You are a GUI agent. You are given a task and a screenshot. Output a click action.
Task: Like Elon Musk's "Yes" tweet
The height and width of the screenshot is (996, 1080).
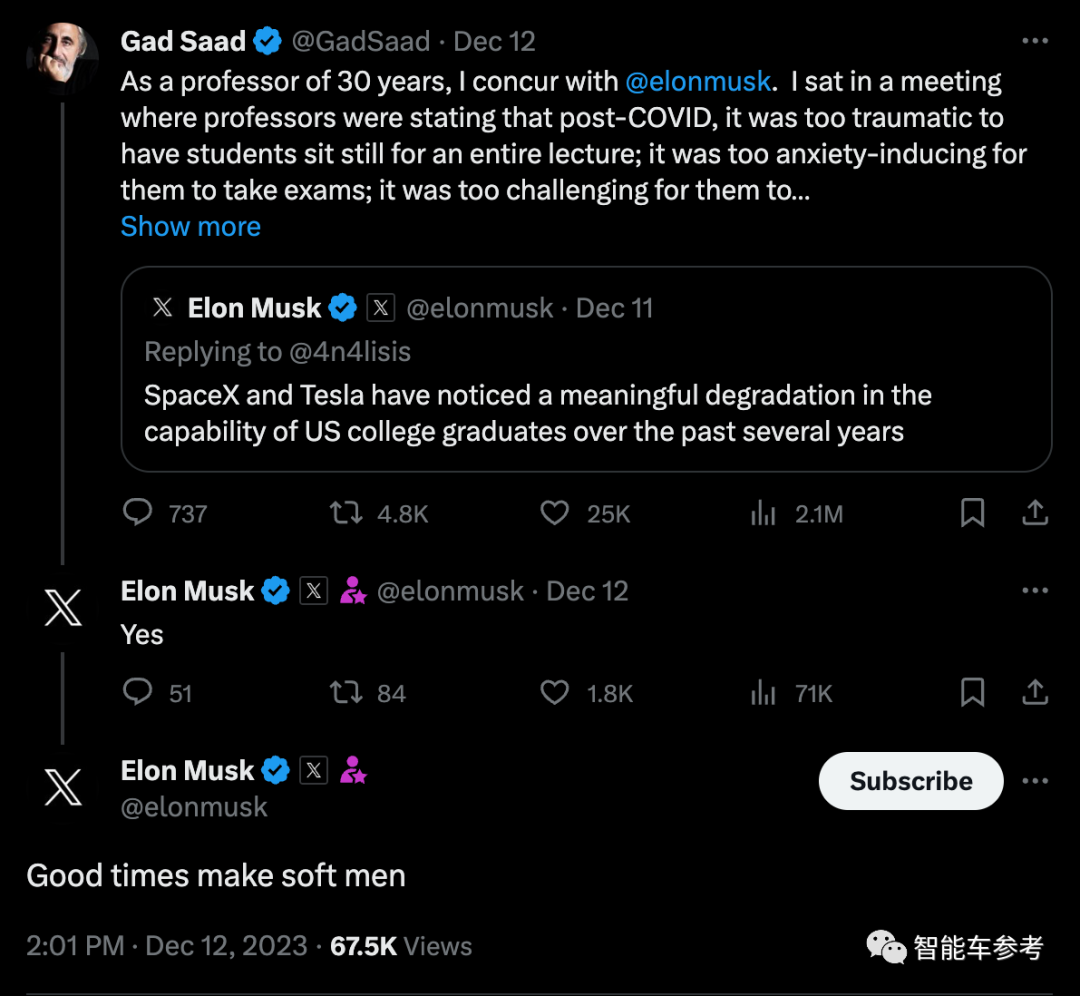point(554,692)
